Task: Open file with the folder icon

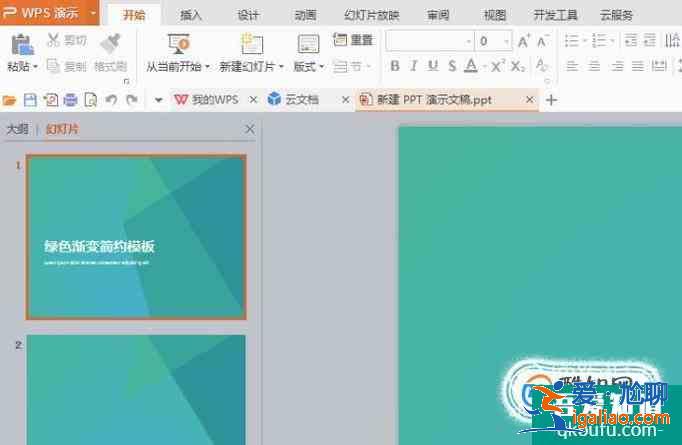Action: (9, 100)
